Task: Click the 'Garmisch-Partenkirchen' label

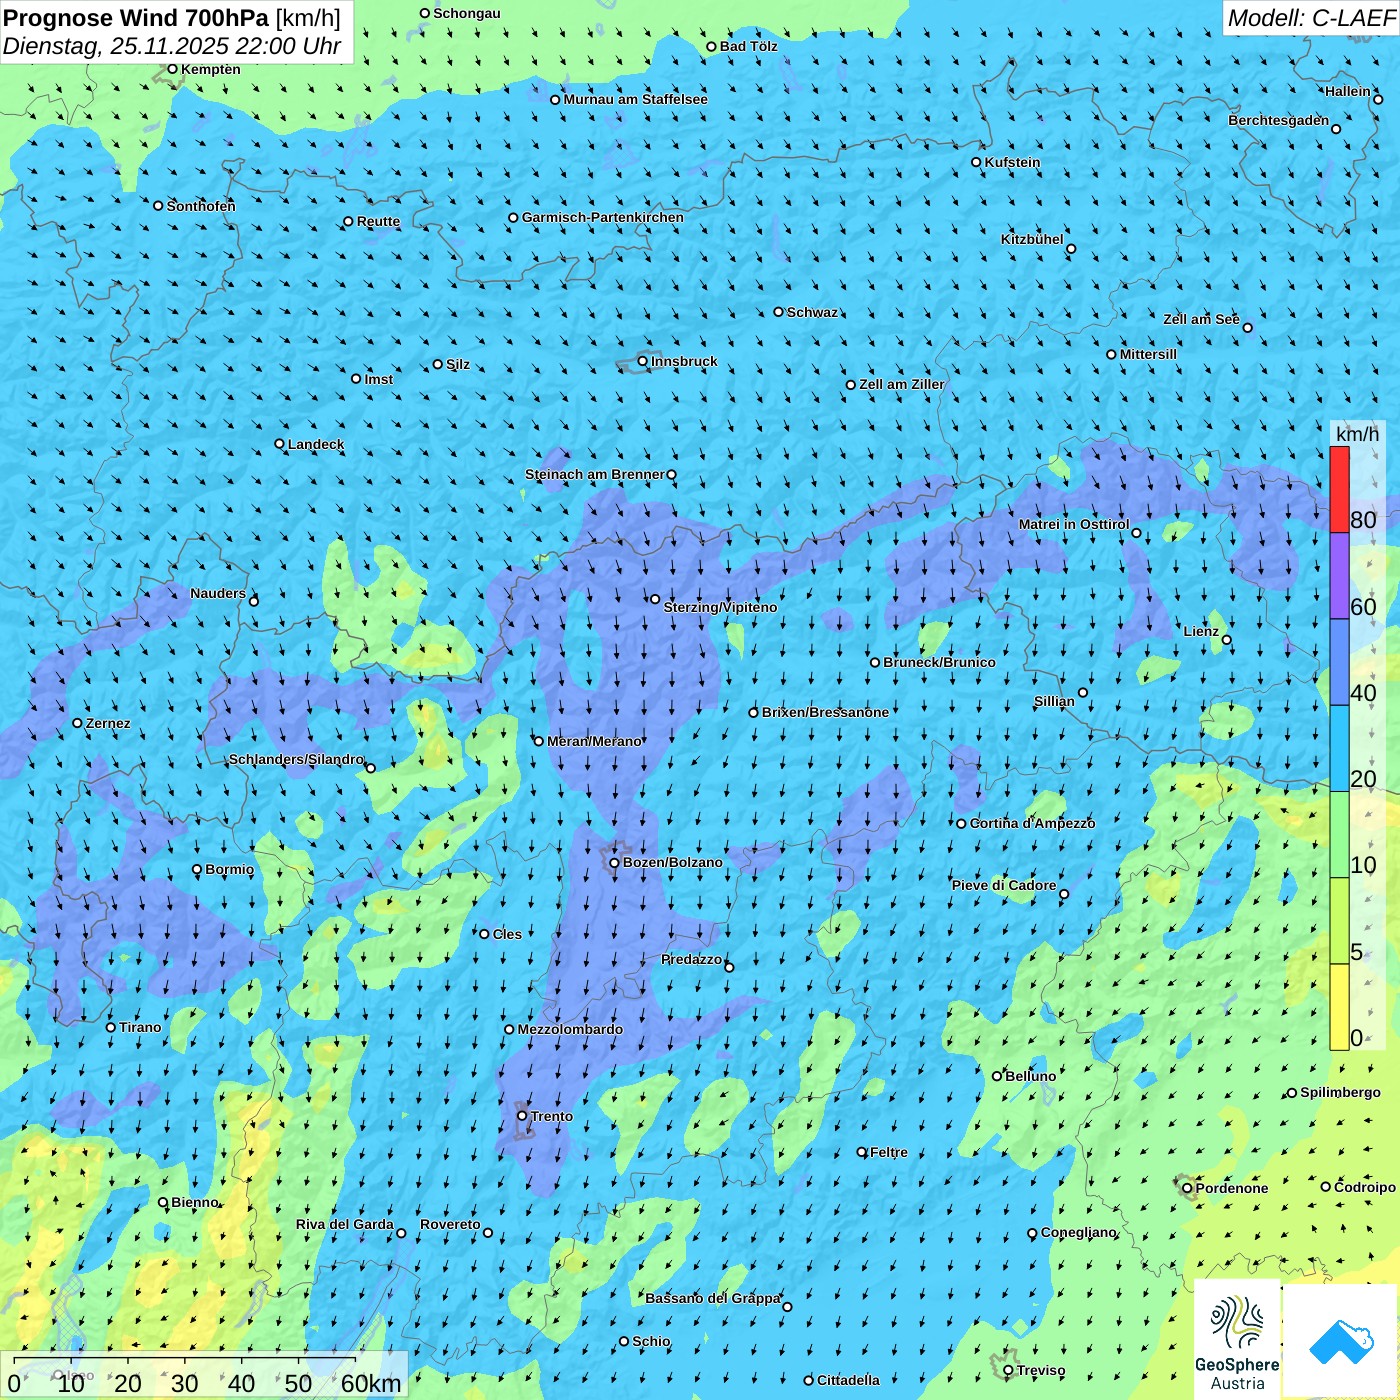Action: tap(603, 217)
